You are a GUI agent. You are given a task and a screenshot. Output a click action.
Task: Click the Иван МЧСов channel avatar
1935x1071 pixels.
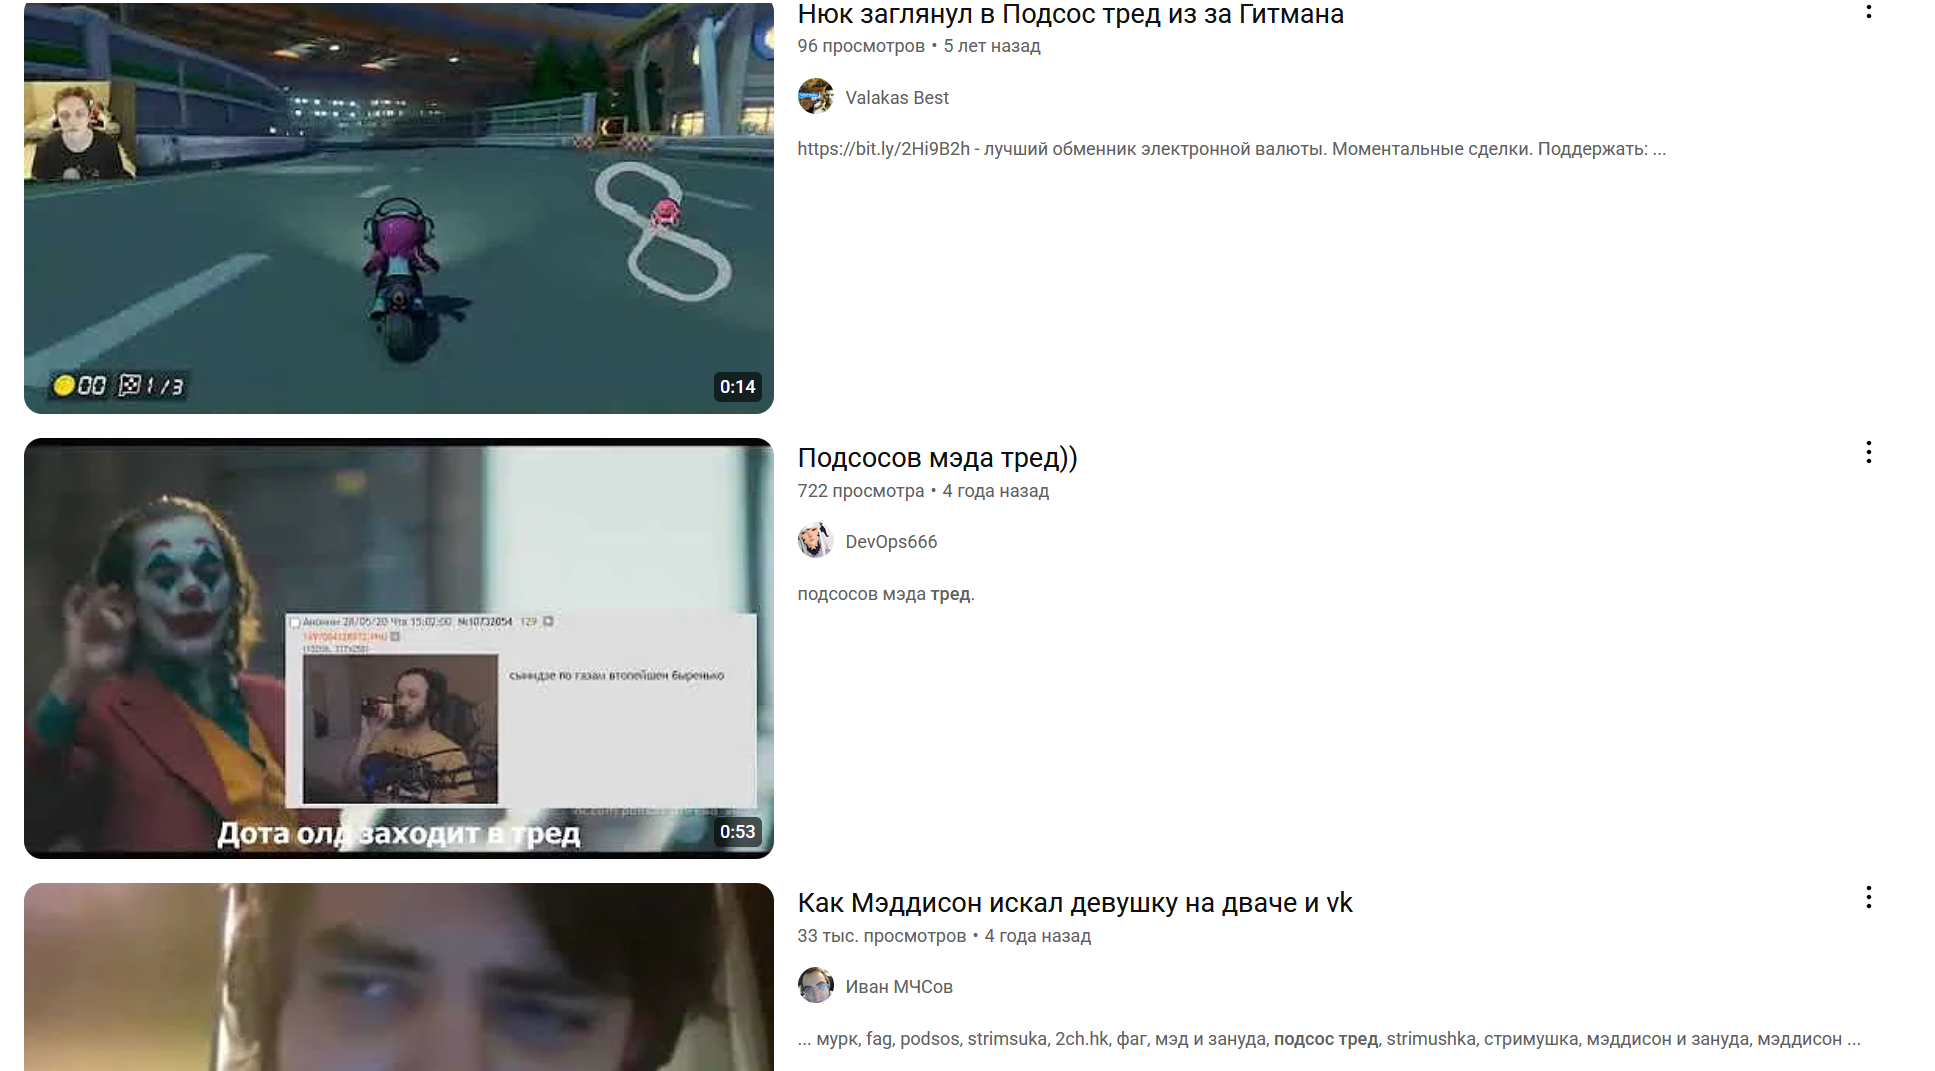pos(815,986)
